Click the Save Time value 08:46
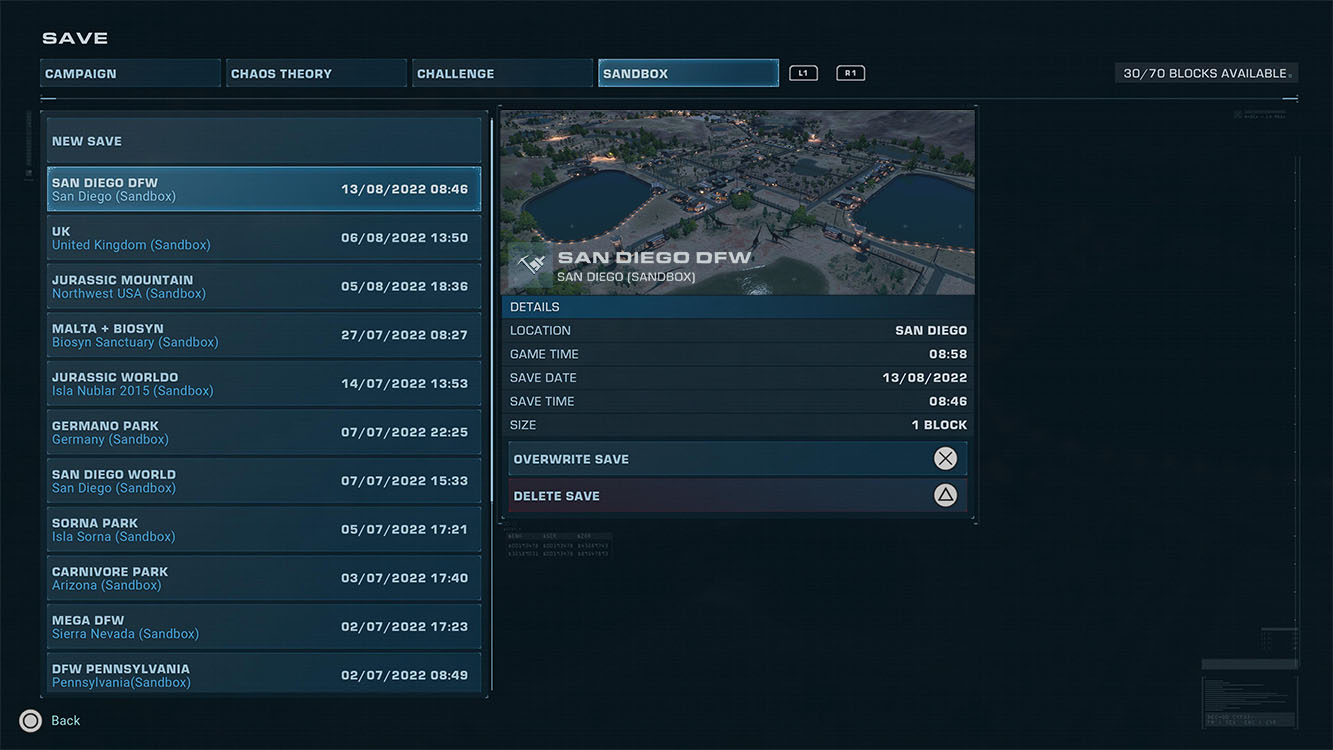The height and width of the screenshot is (750, 1333). [948, 401]
